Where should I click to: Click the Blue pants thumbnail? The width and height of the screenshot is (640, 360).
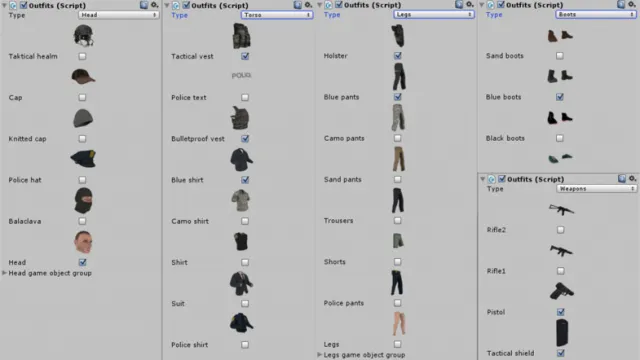(399, 76)
